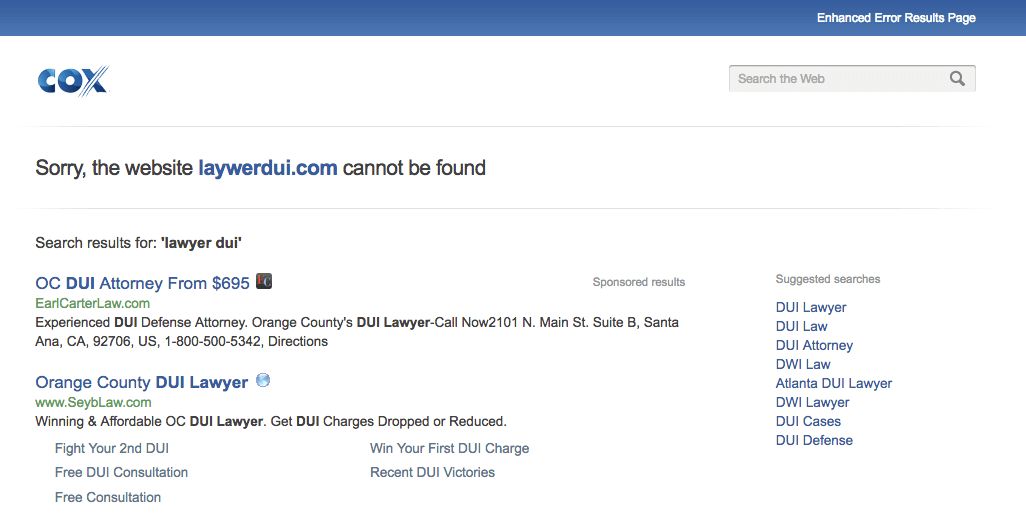
Task: Open the Fight Your 2nd DUI sublink
Action: point(112,448)
